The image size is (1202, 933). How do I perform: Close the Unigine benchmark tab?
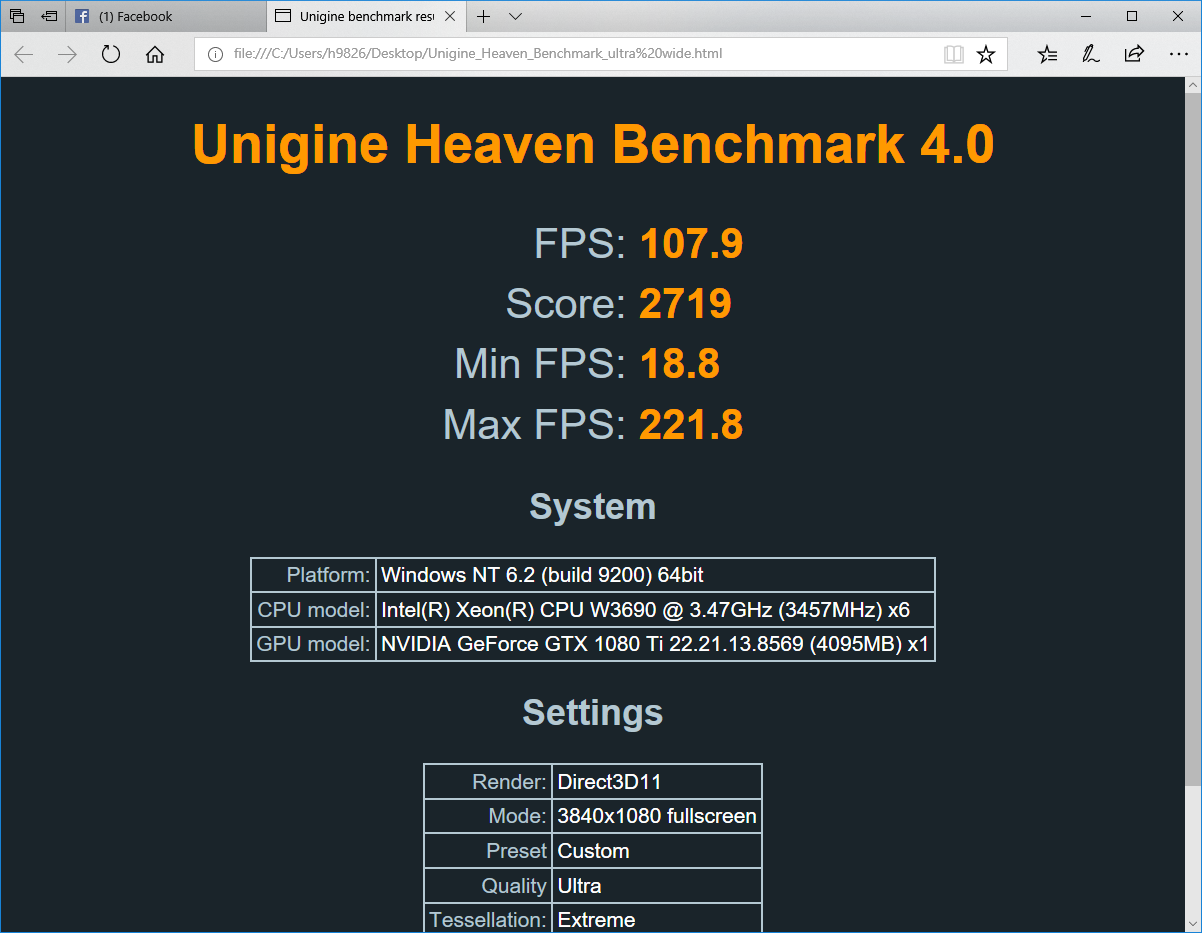pos(450,16)
